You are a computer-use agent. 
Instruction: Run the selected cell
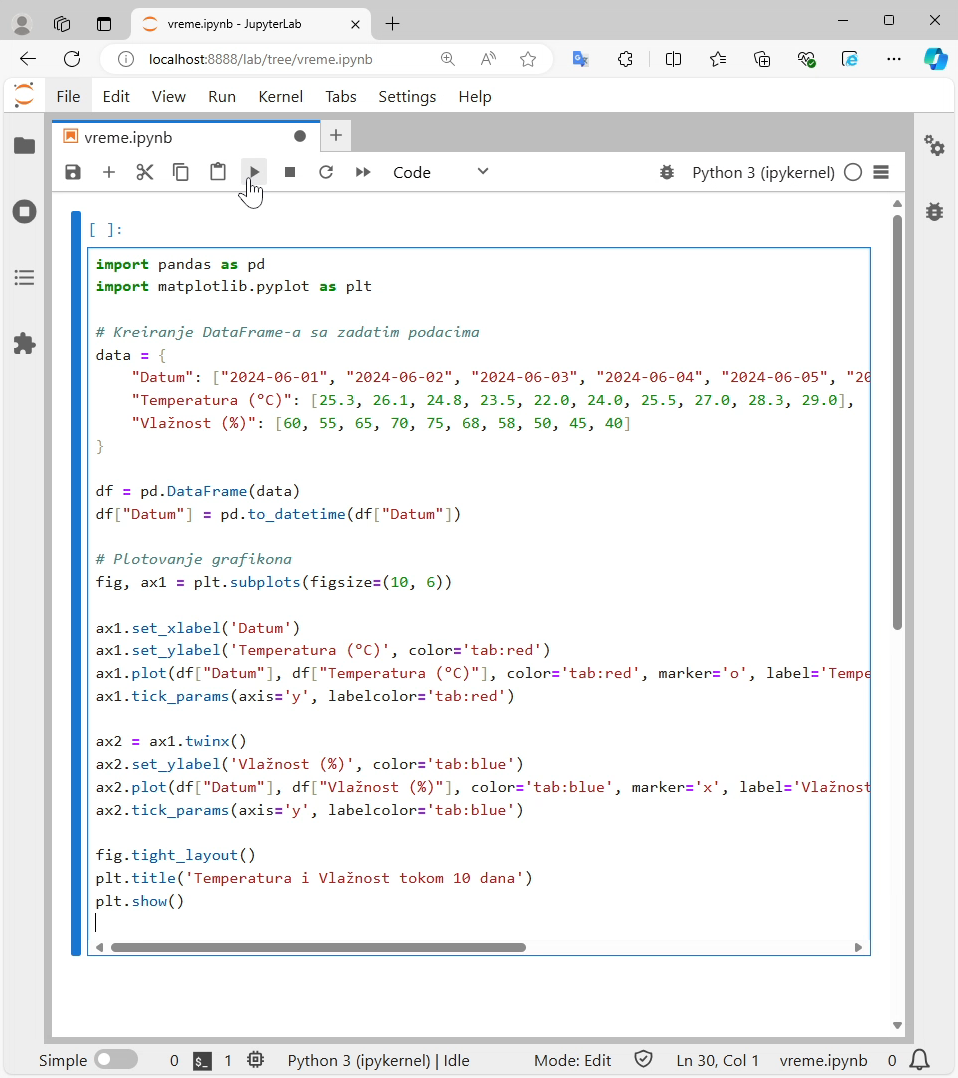(x=254, y=172)
